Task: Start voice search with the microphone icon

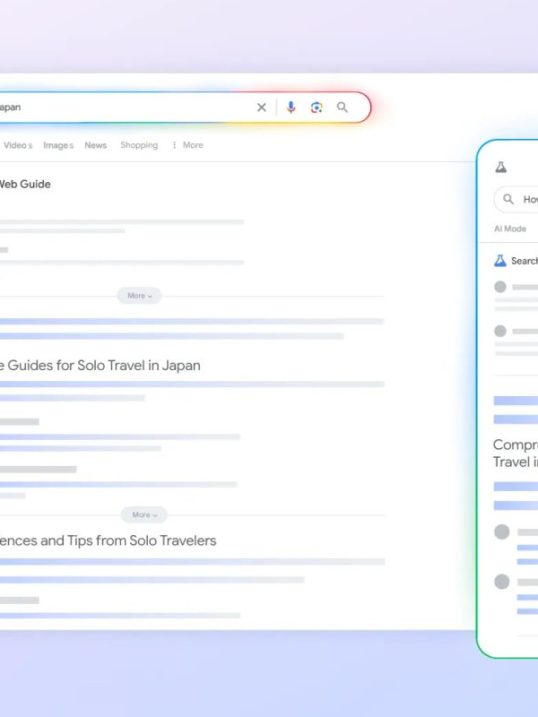Action: 291,107
